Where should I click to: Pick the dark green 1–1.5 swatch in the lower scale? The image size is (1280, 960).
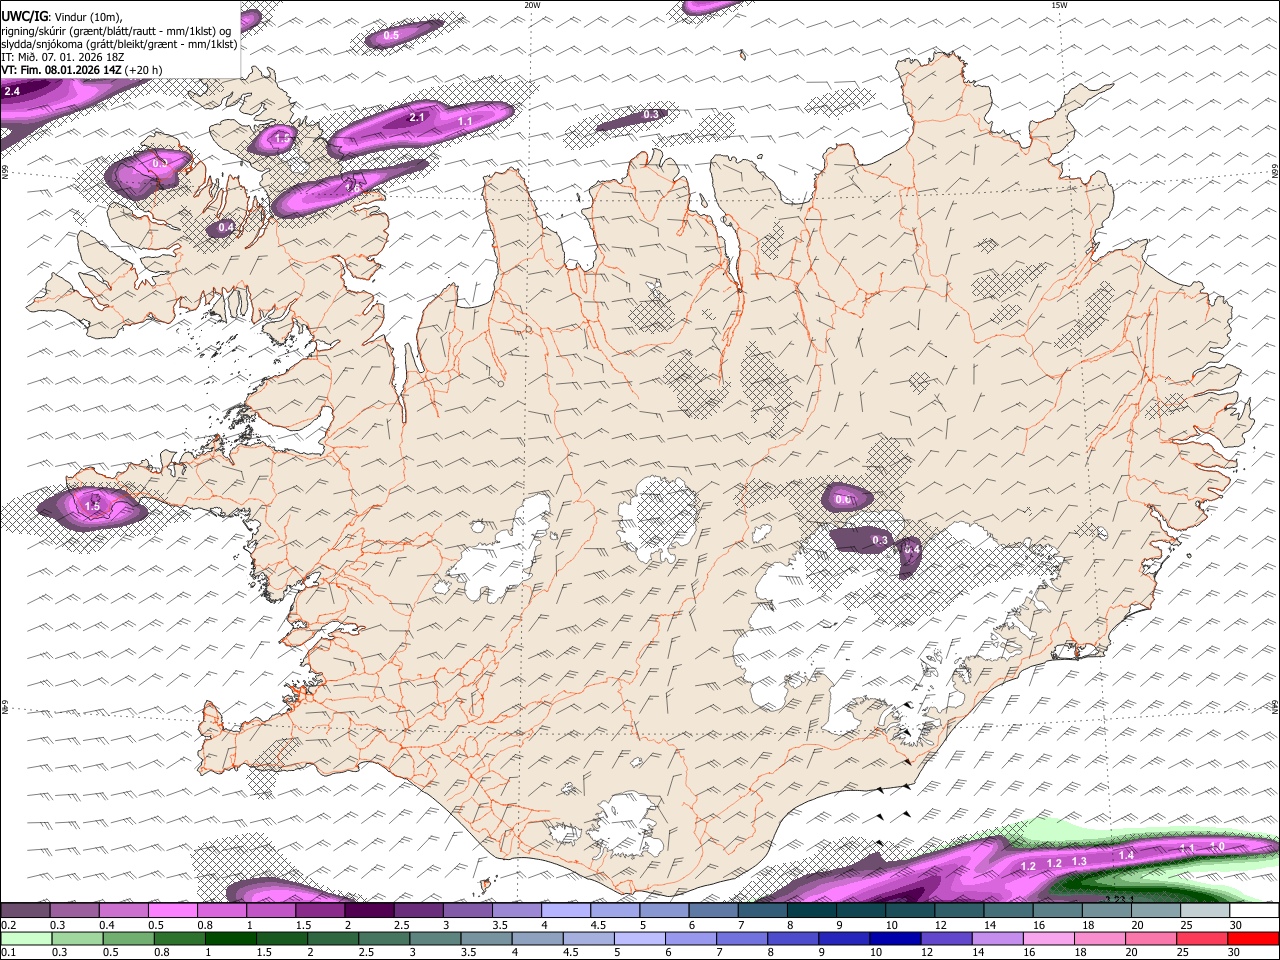click(x=230, y=939)
